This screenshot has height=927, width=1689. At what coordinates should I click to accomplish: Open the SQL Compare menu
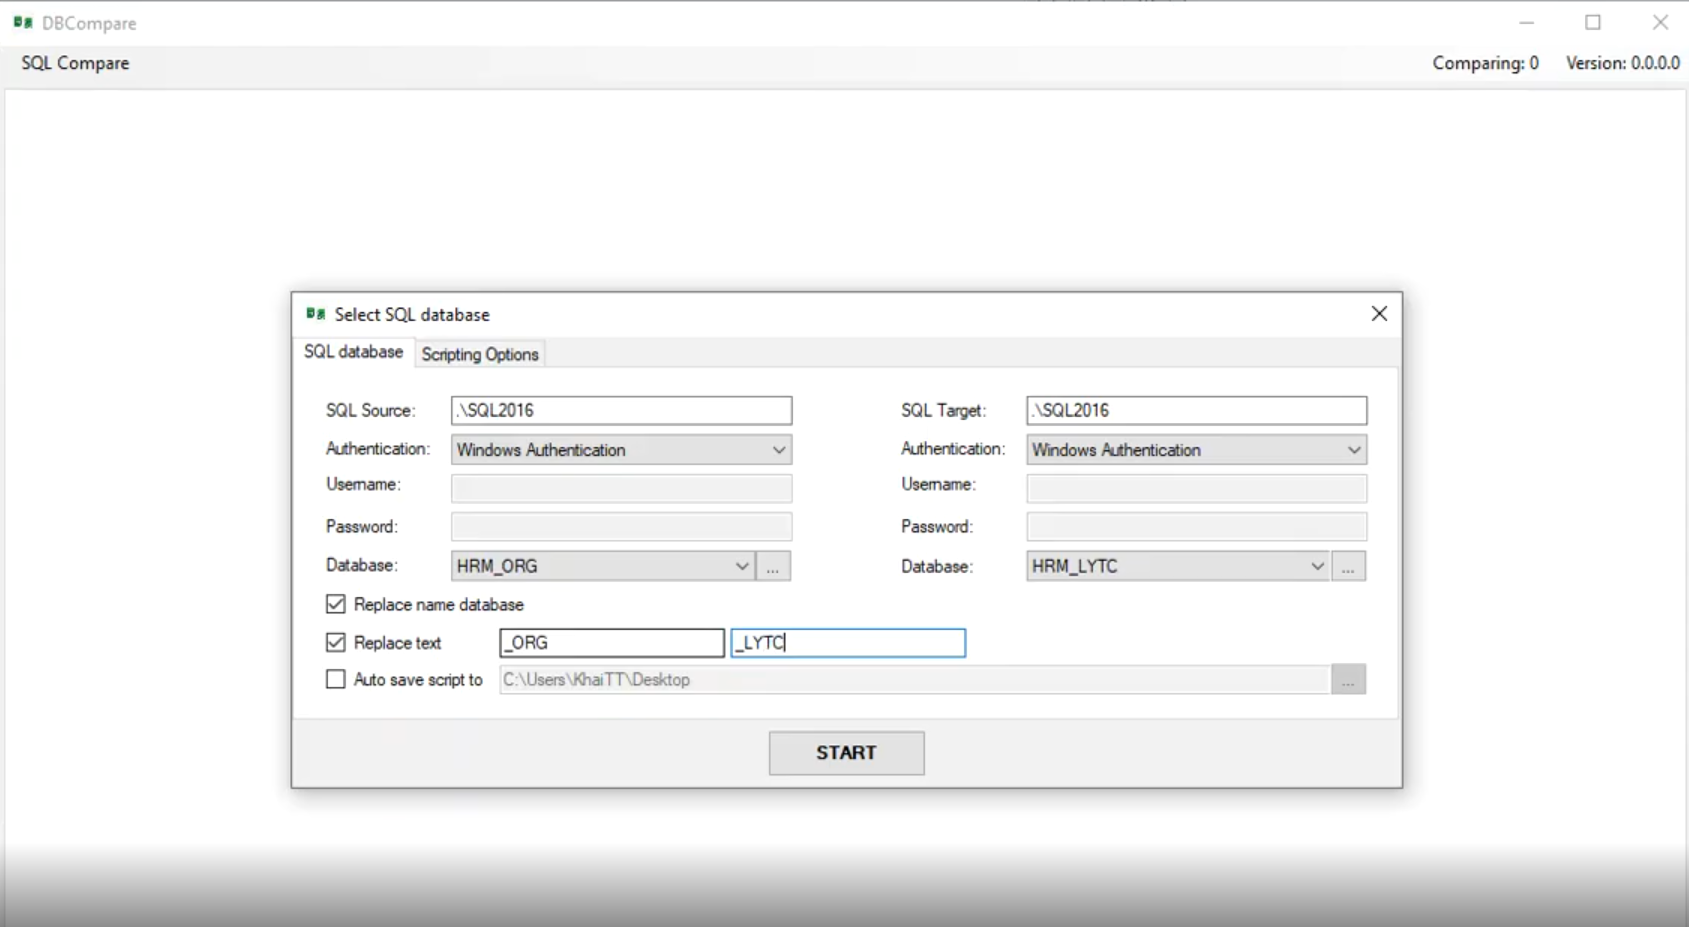pyautogui.click(x=75, y=63)
